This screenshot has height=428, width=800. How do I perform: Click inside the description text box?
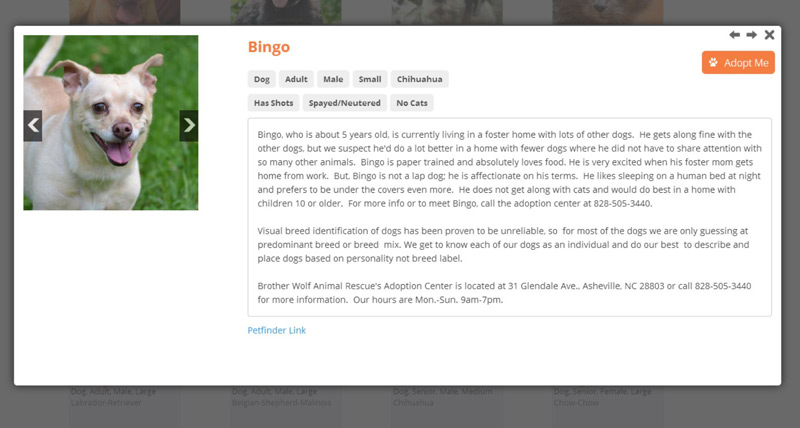[509, 217]
